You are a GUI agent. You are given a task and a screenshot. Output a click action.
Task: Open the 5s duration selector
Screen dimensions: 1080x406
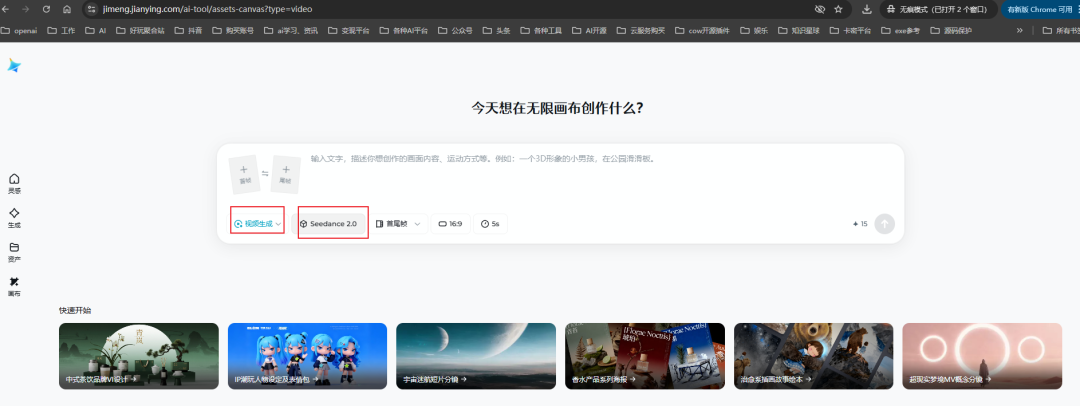pos(490,224)
